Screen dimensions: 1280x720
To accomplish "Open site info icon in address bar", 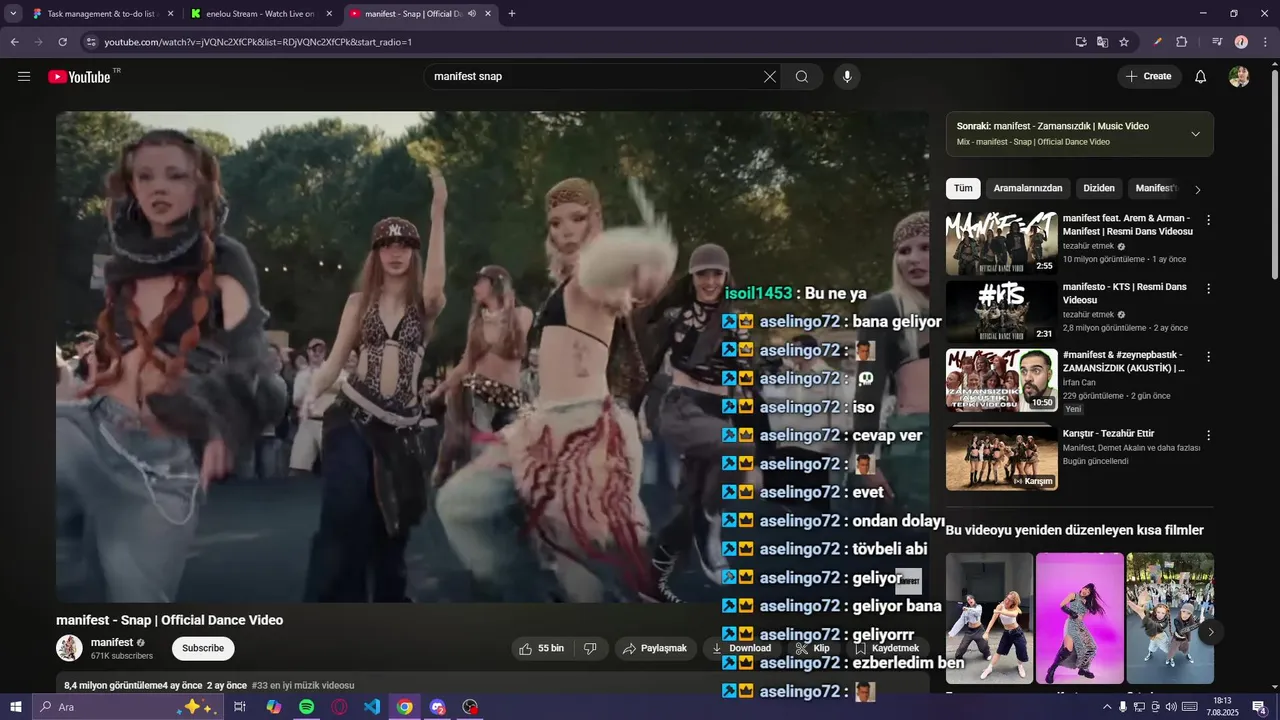I will (x=91, y=42).
